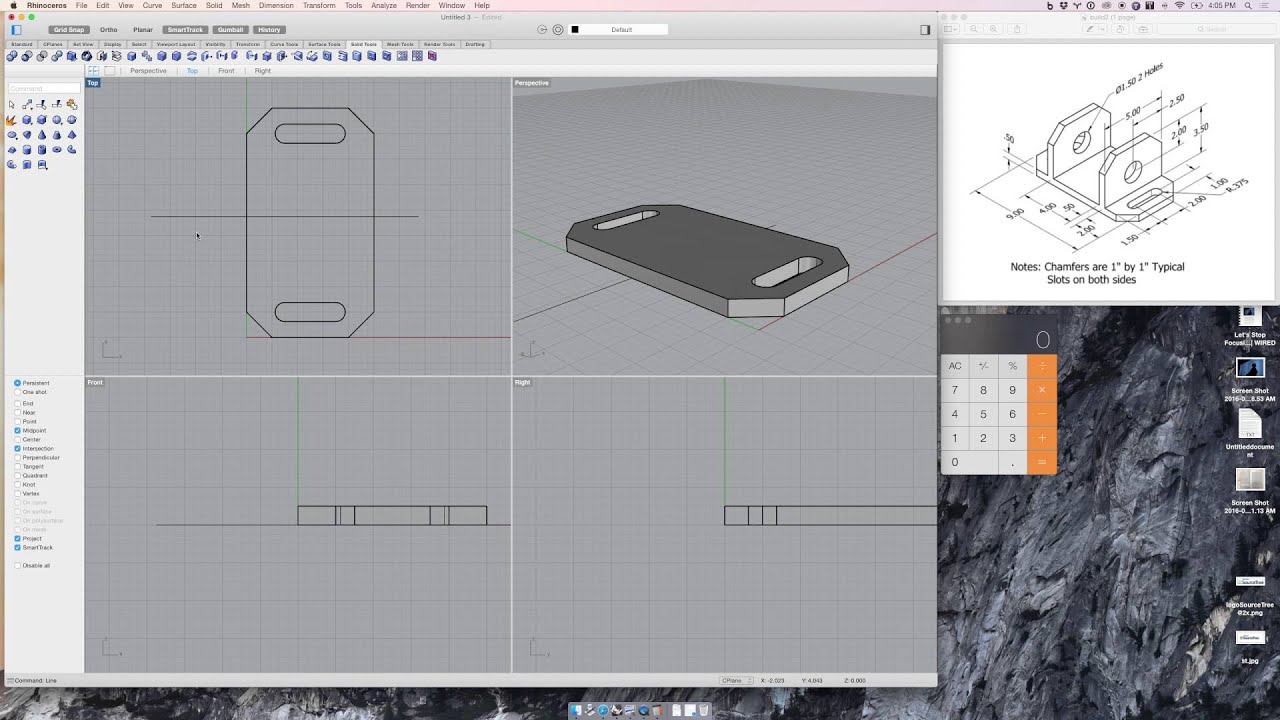Click the Command input field
Image resolution: width=1280 pixels, height=720 pixels.
(x=44, y=88)
